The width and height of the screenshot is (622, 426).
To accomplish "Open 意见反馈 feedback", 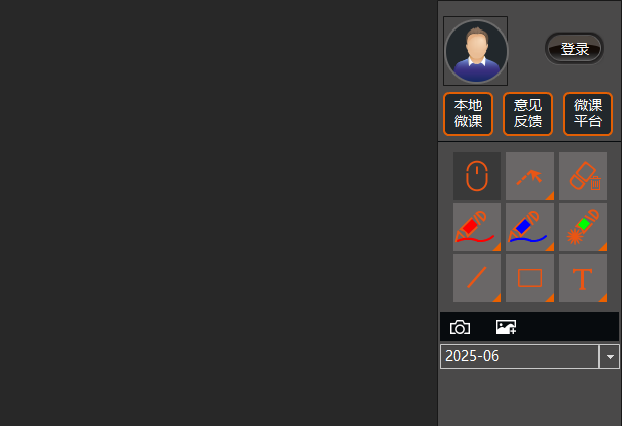I will tap(528, 114).
